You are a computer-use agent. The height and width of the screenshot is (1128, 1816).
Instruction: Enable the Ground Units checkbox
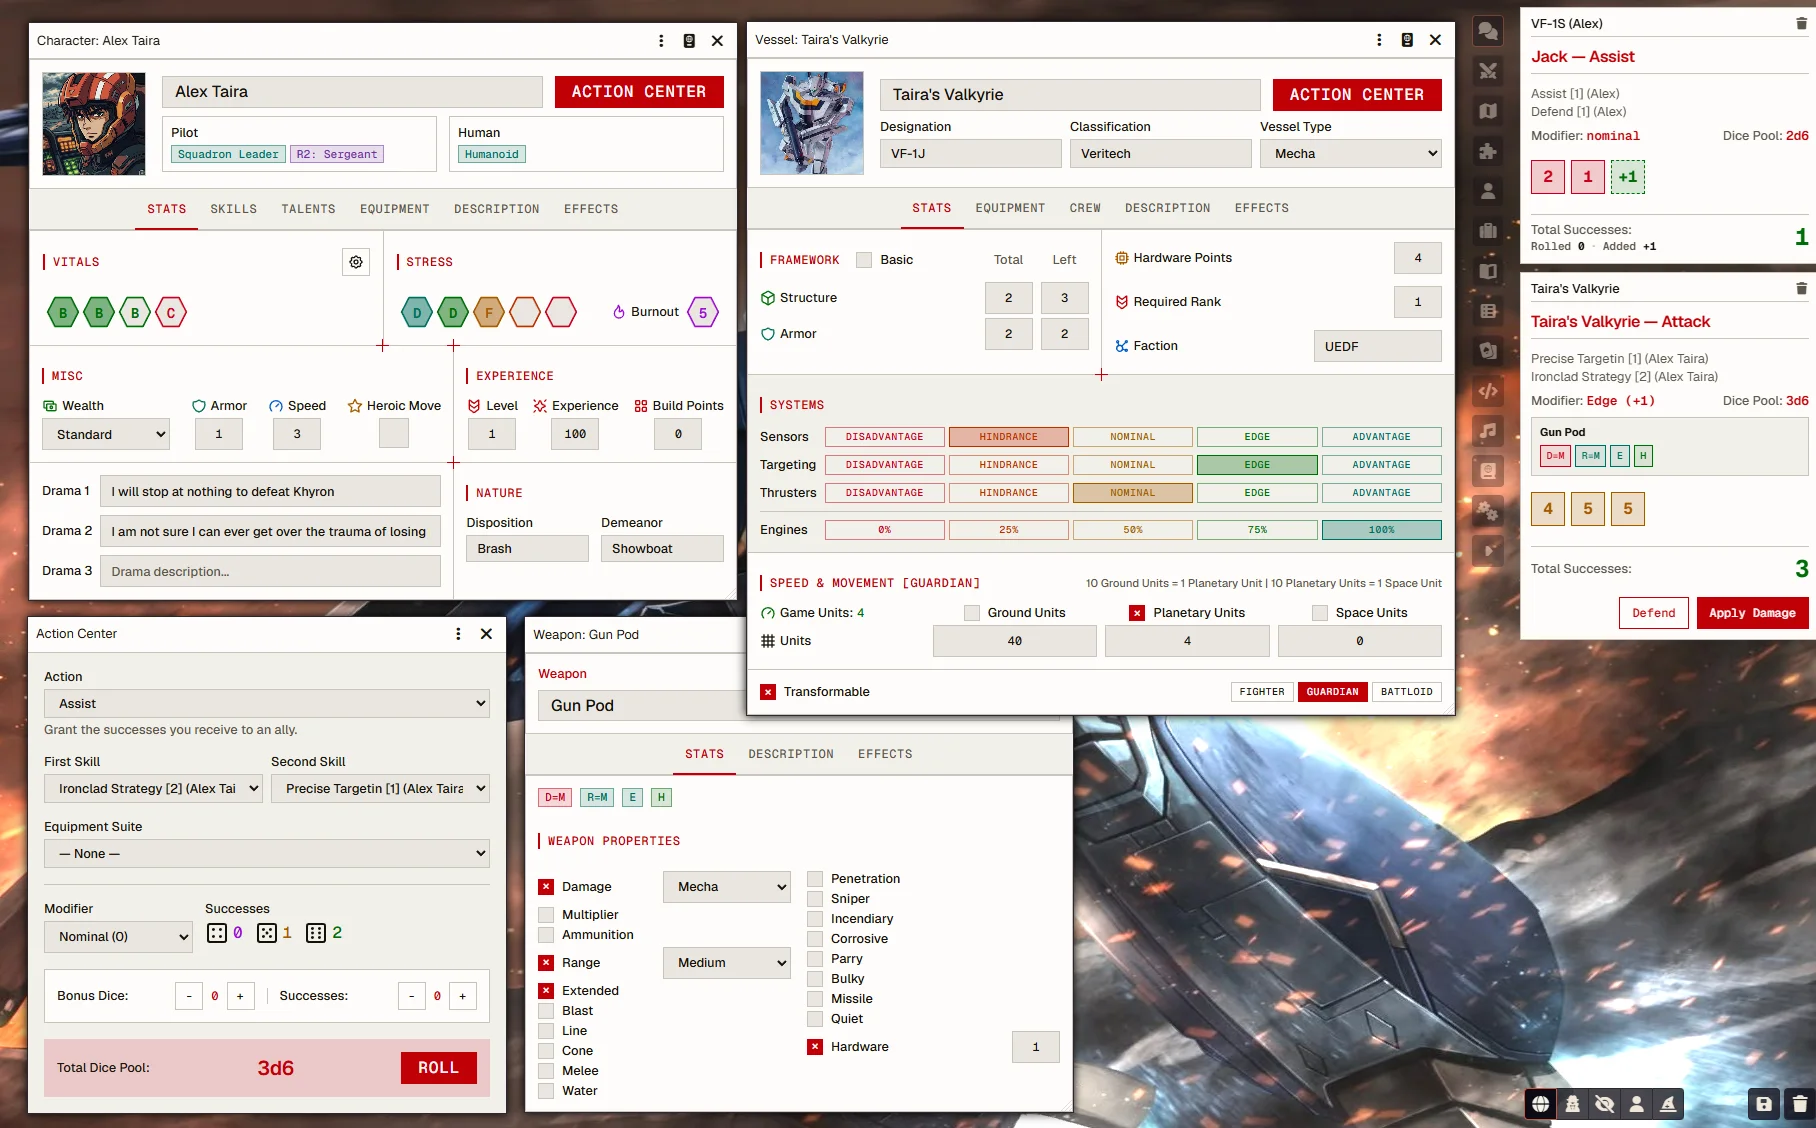click(972, 613)
